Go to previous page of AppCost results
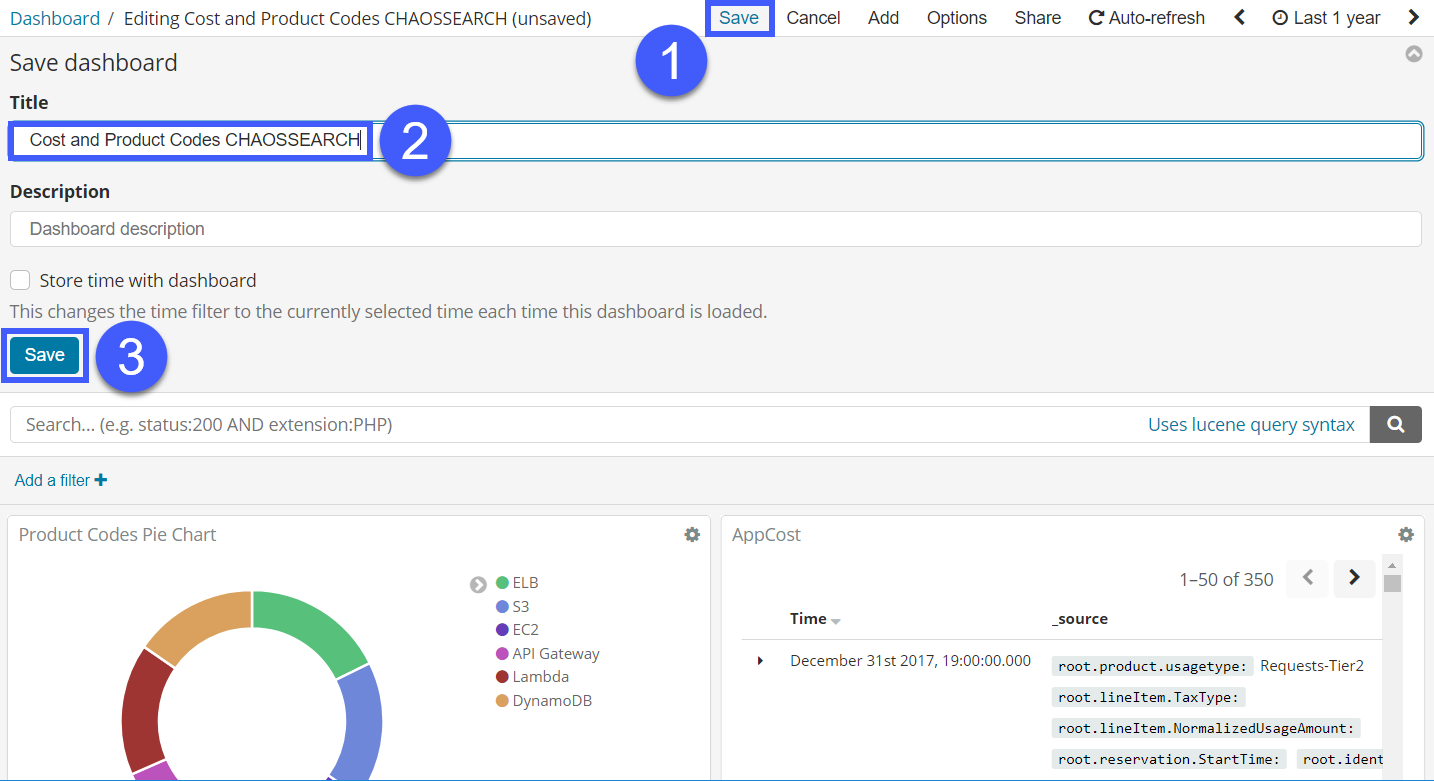 click(x=1308, y=578)
